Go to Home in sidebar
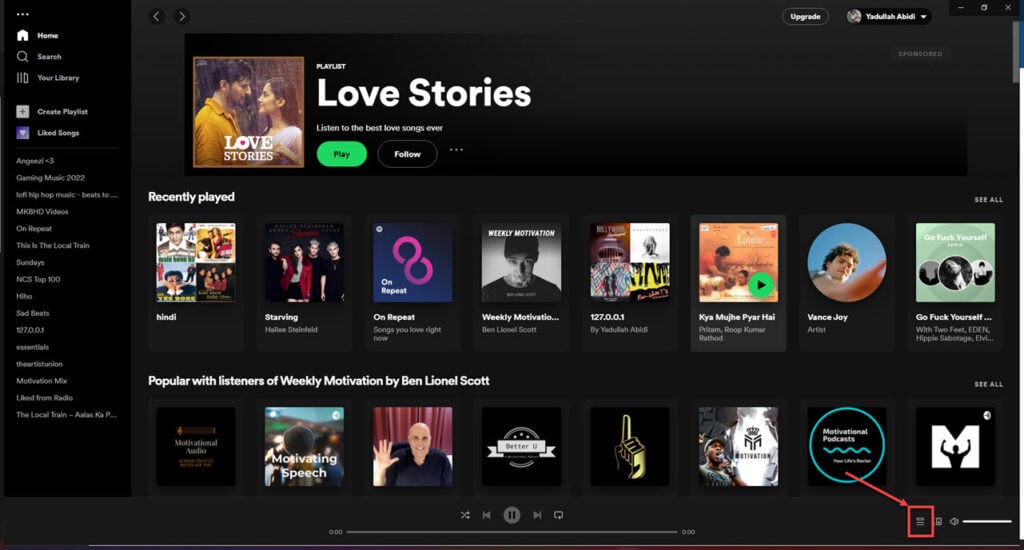 point(38,35)
